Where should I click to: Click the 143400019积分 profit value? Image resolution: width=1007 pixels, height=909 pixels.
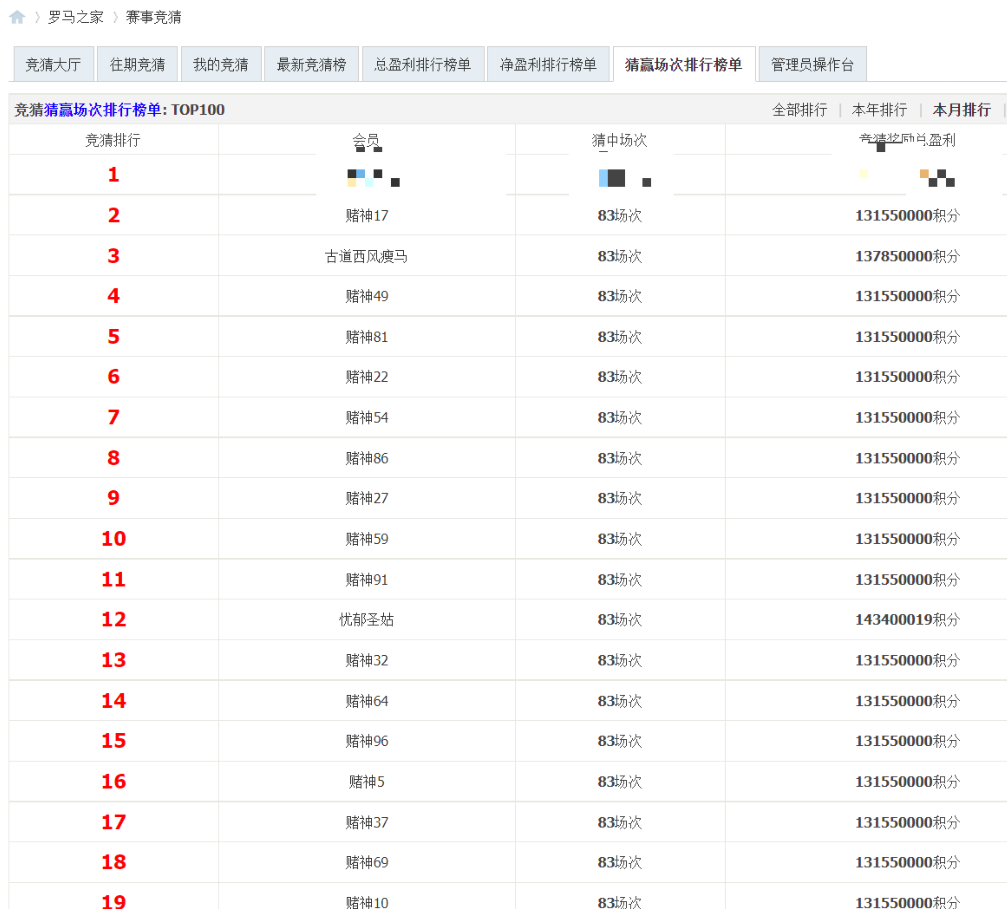tap(906, 620)
